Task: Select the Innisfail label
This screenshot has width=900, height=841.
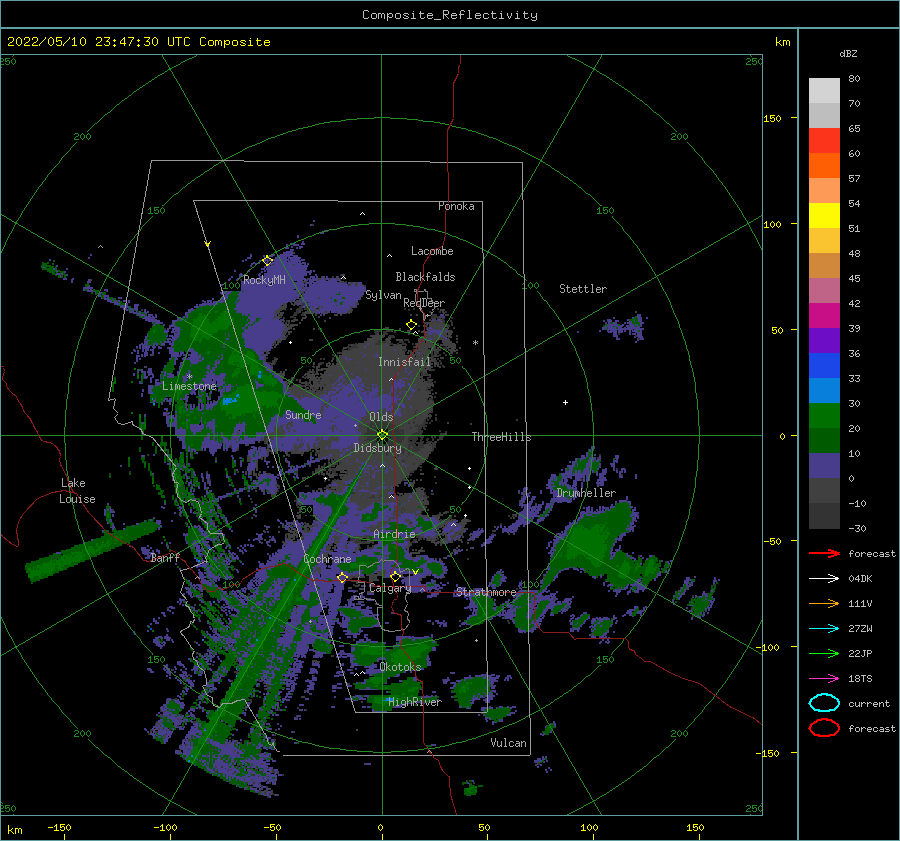Action: click(404, 362)
